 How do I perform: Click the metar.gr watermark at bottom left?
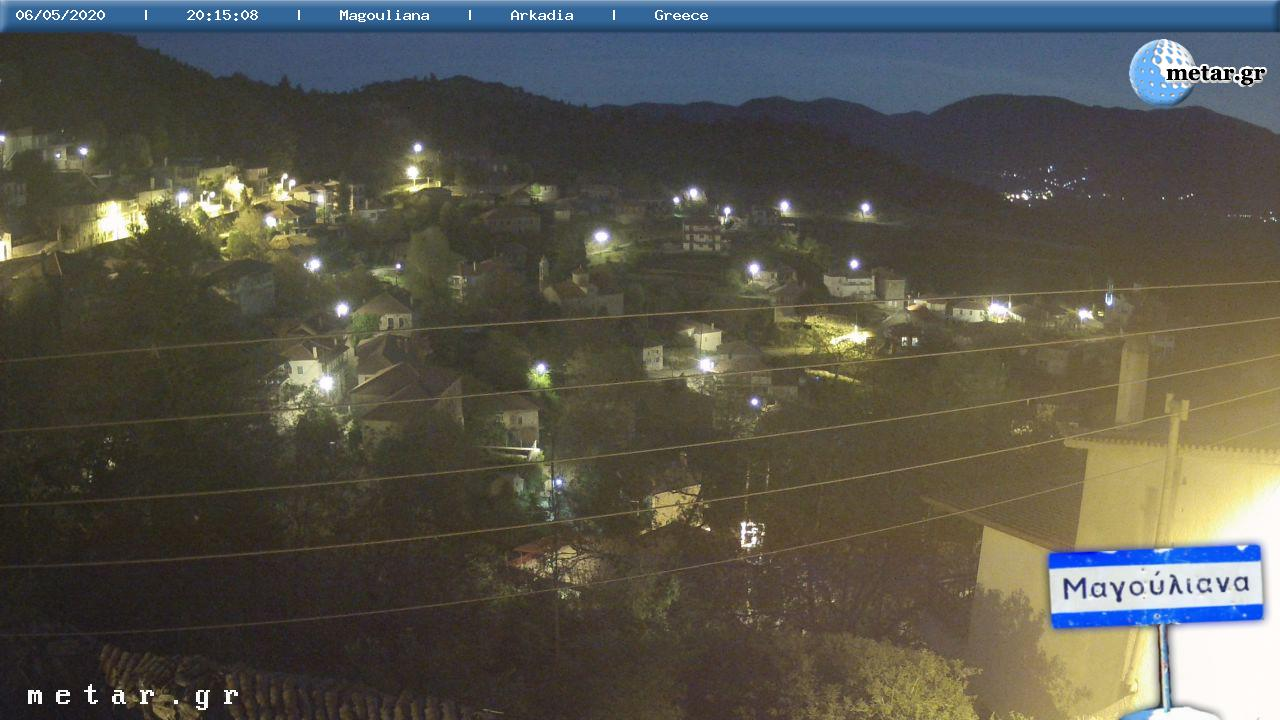[133, 696]
